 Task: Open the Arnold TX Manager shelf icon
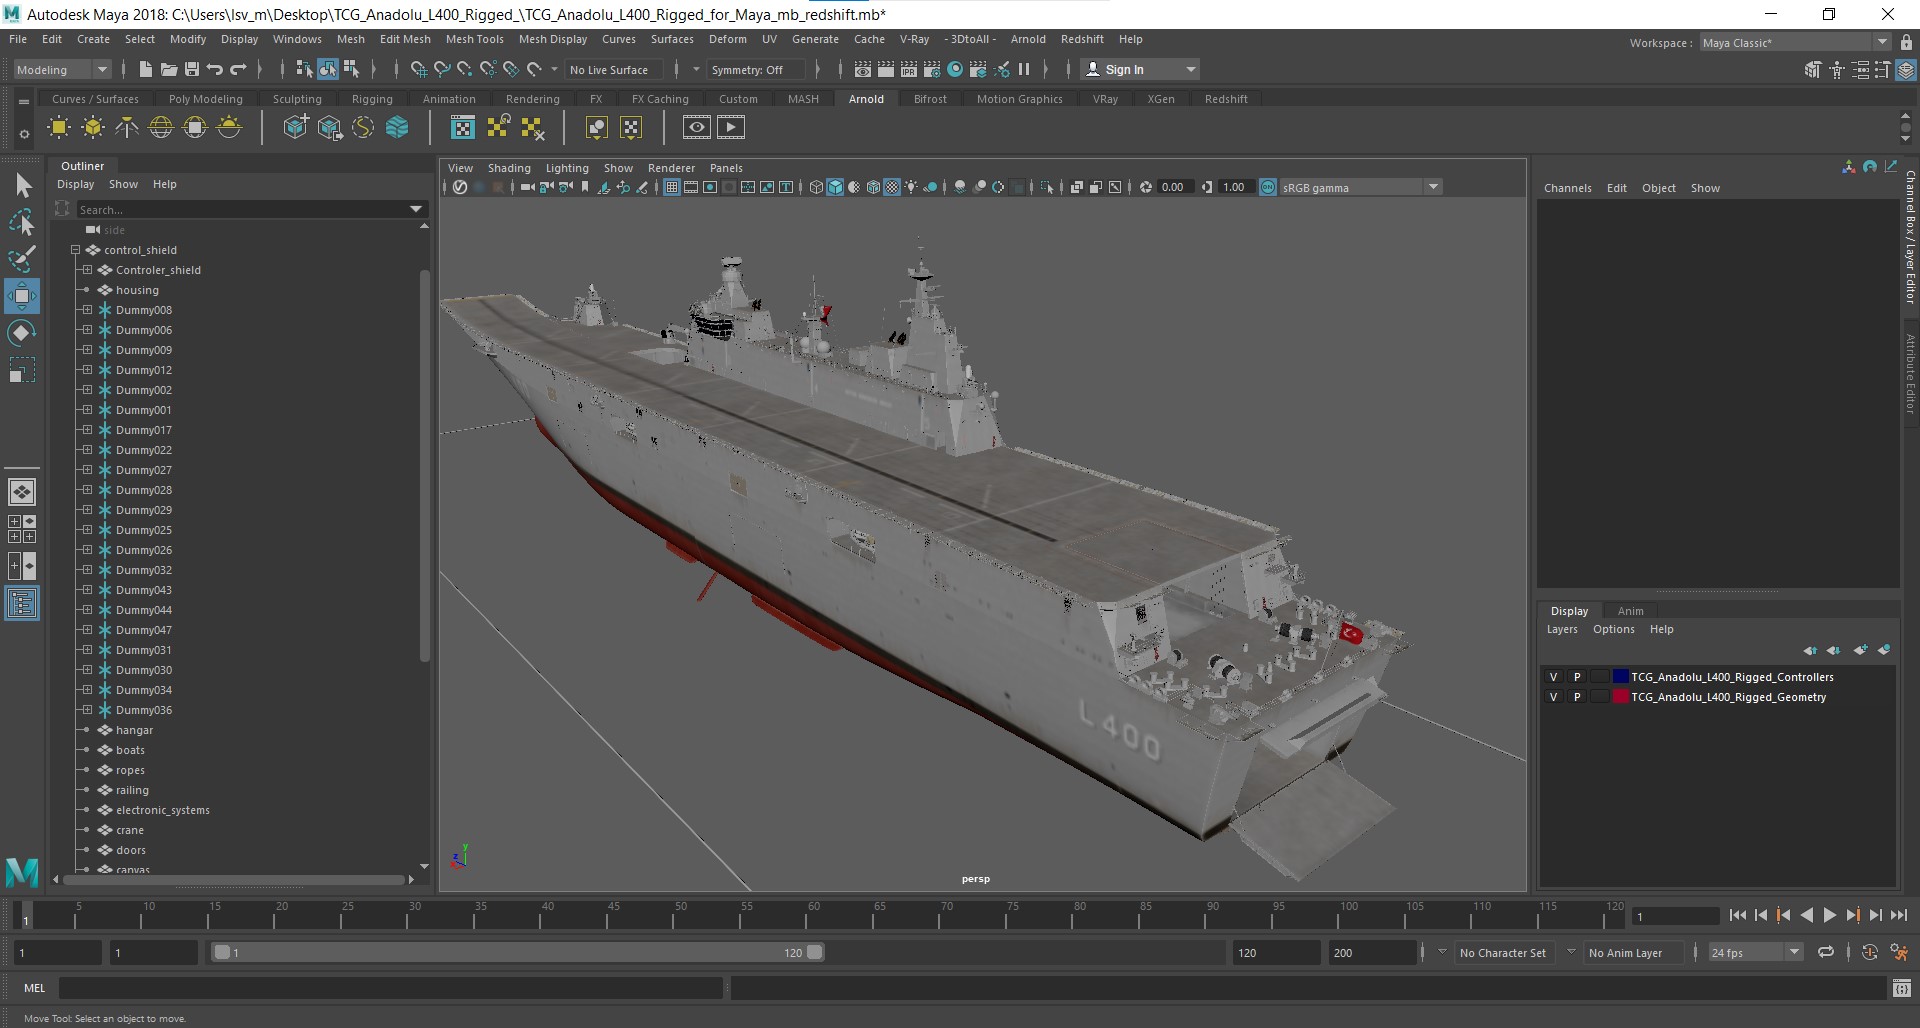463,128
